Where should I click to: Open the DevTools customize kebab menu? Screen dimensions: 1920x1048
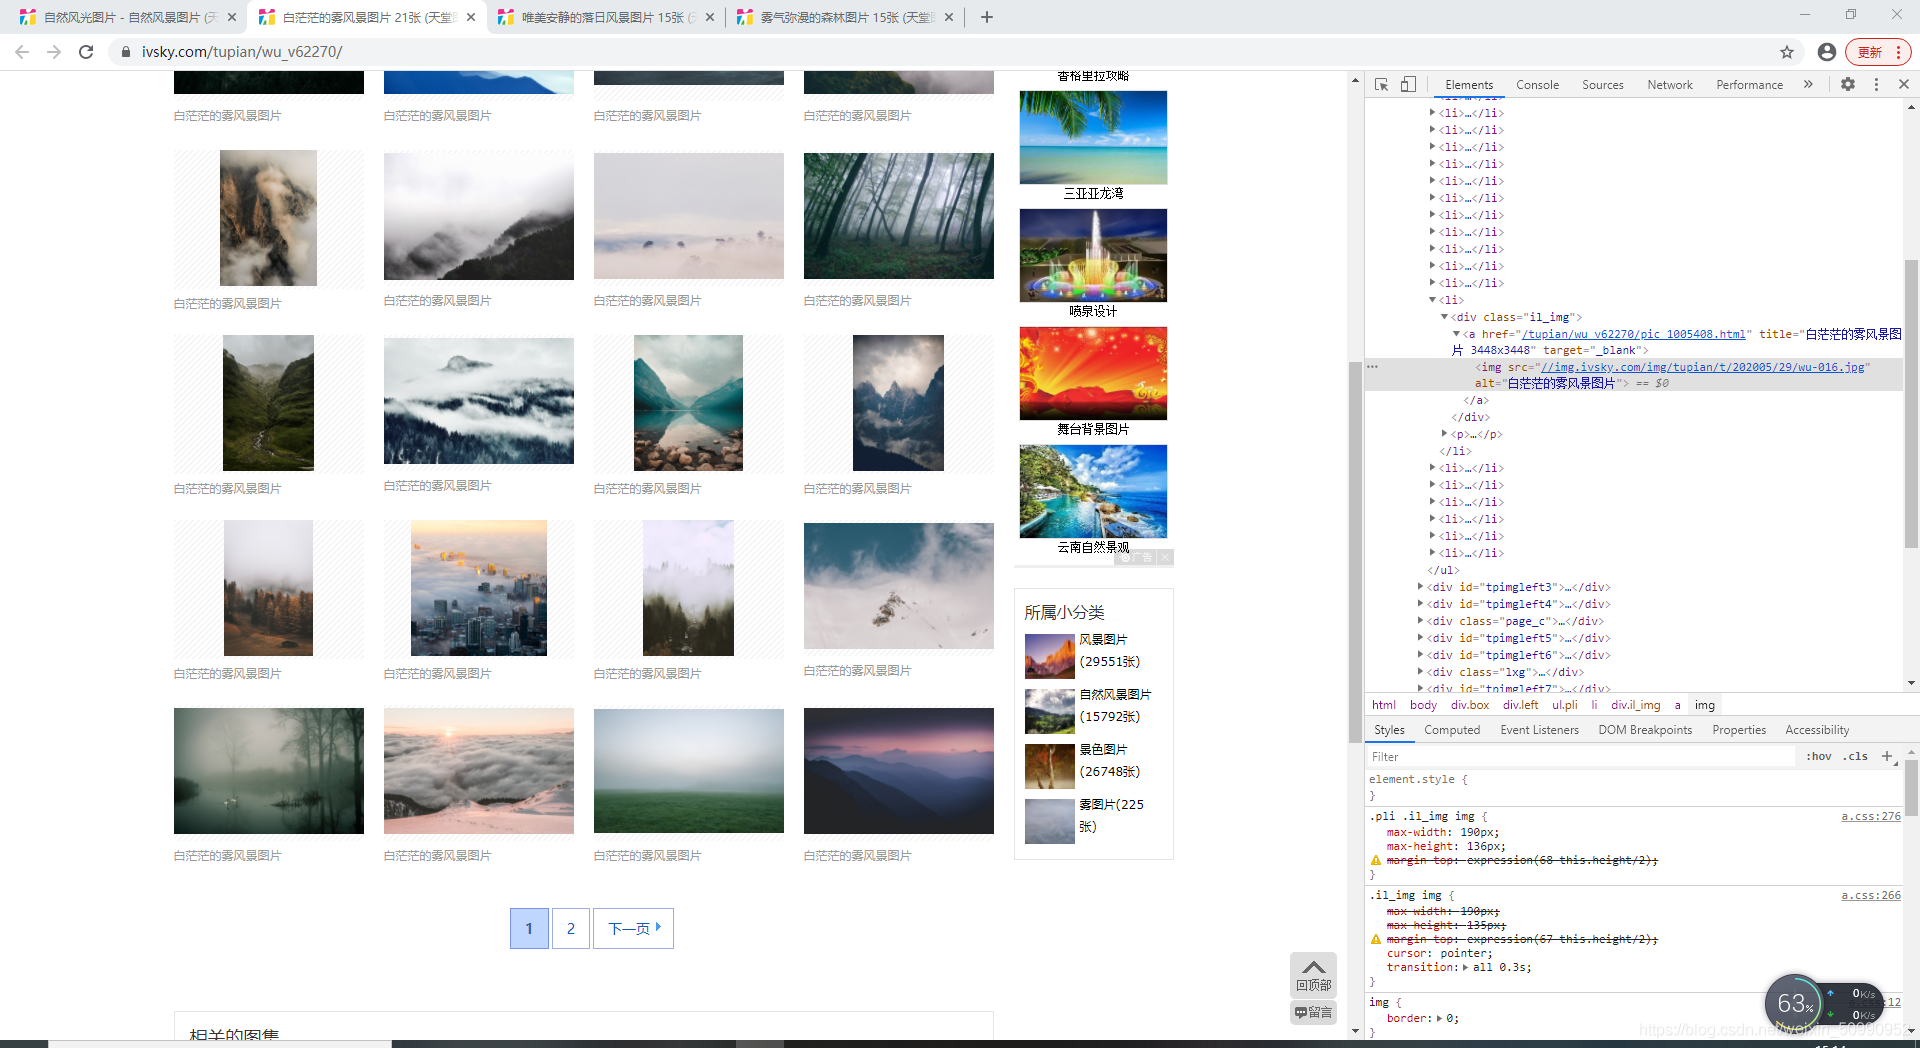tap(1876, 85)
